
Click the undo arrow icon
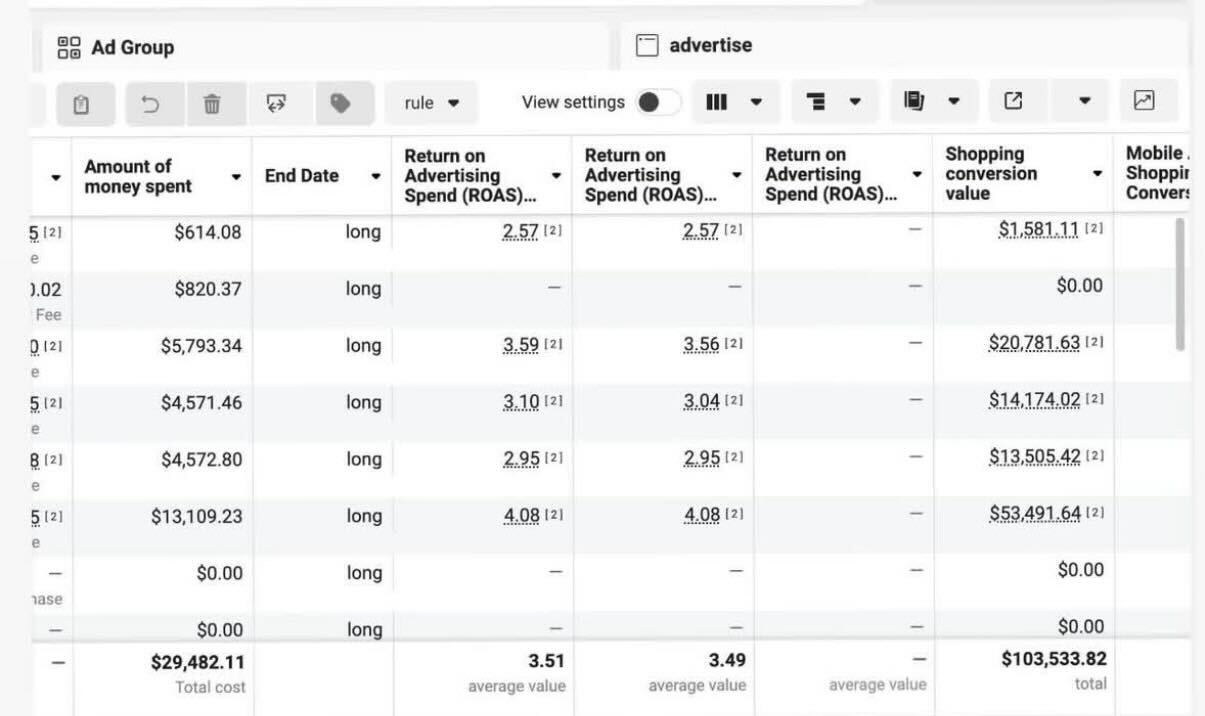151,103
